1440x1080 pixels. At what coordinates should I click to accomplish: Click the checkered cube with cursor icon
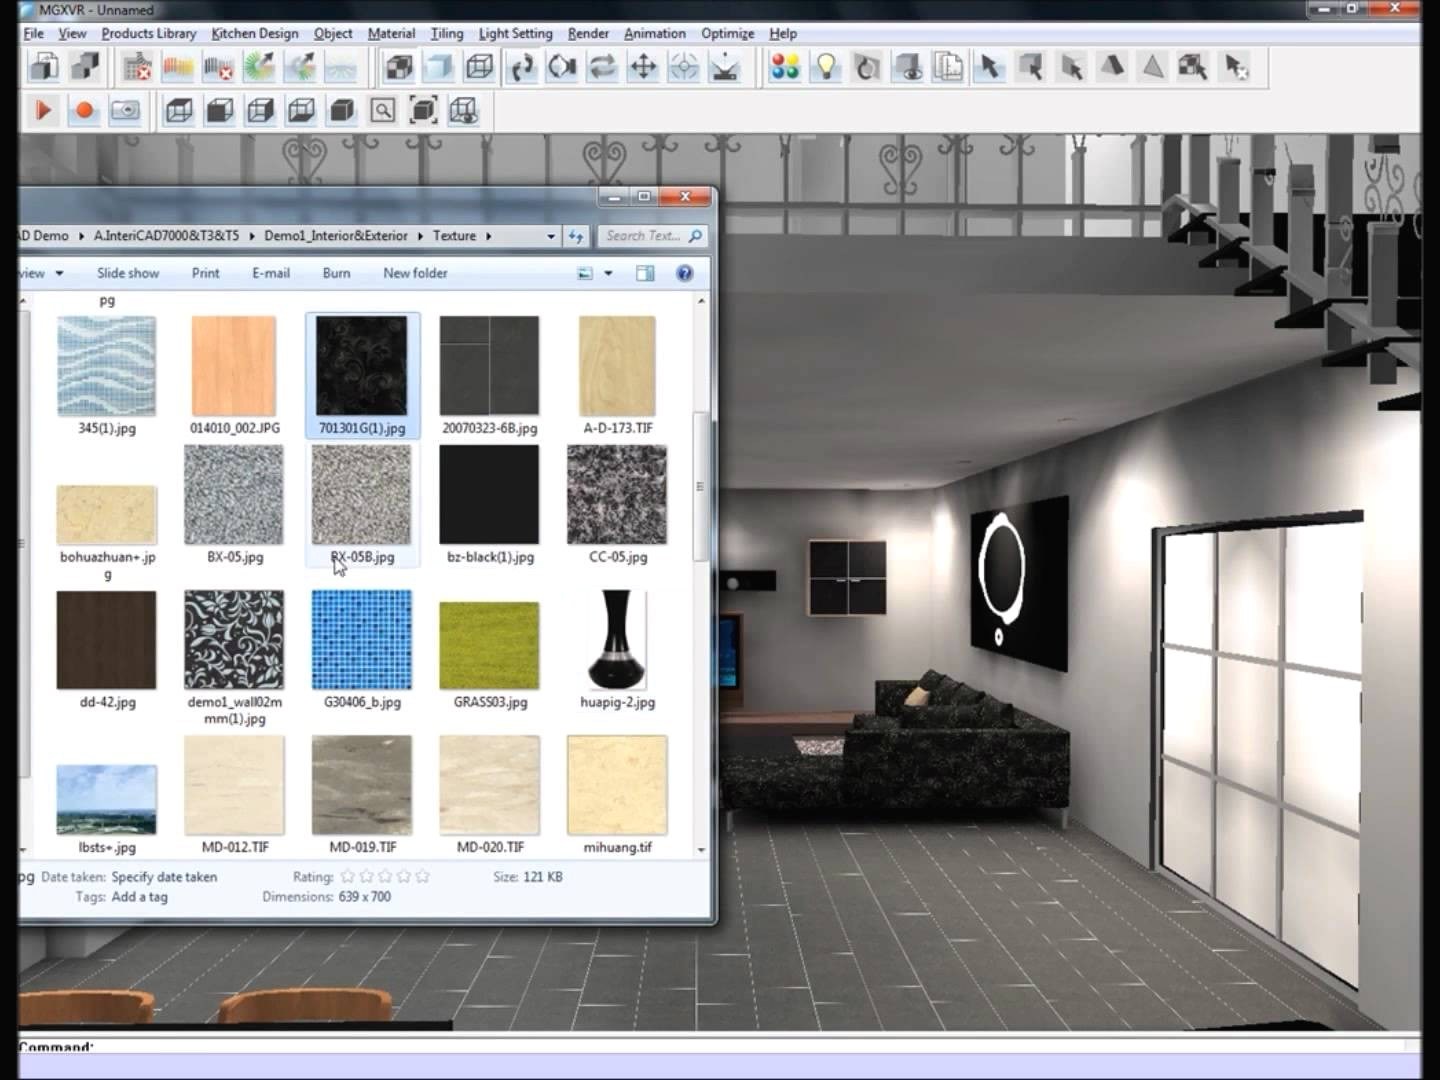[1193, 67]
